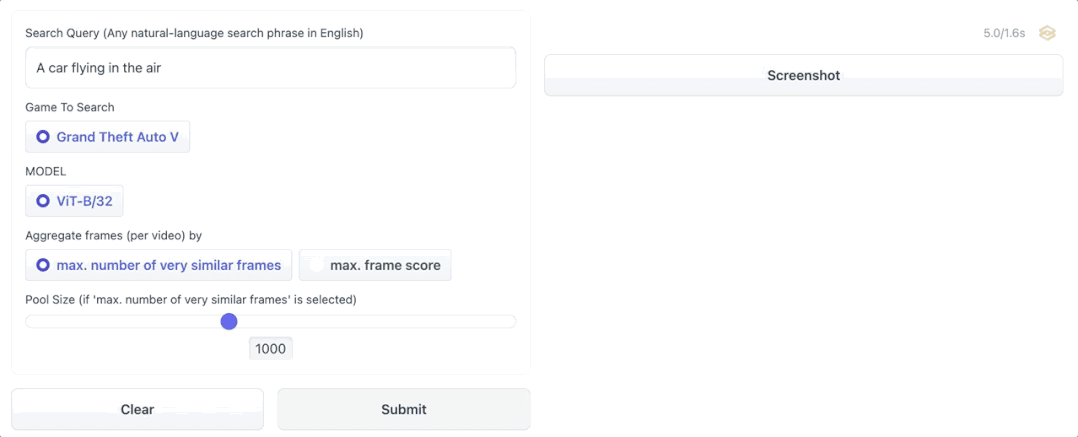This screenshot has width=1078, height=437.
Task: Choose the ViT-B/32 model radio button
Action: 74,201
